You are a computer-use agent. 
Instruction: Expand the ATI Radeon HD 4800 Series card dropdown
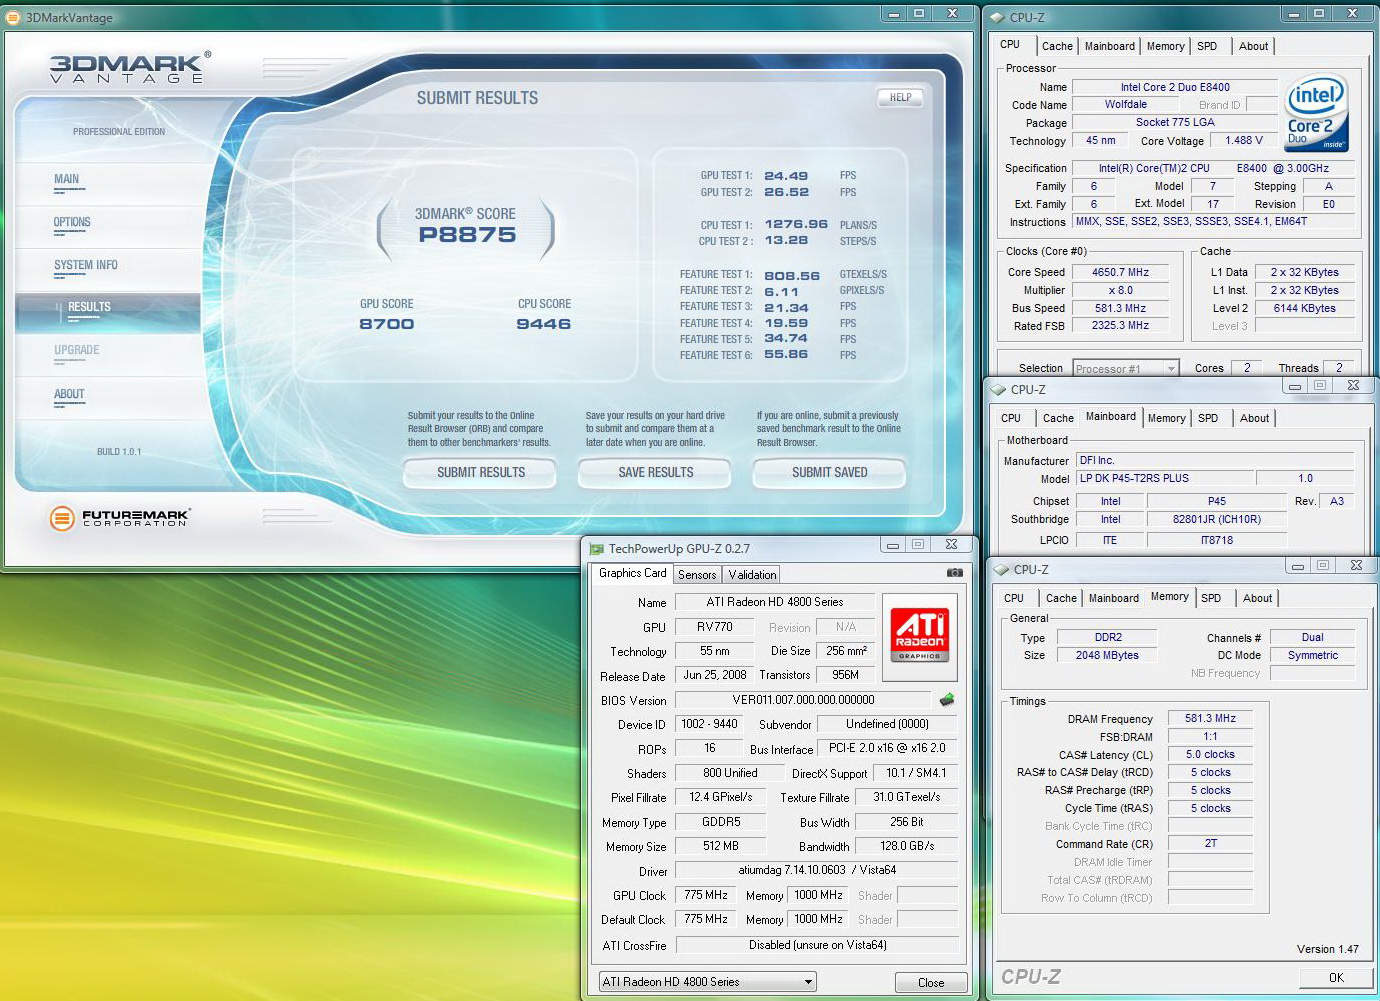[707, 982]
